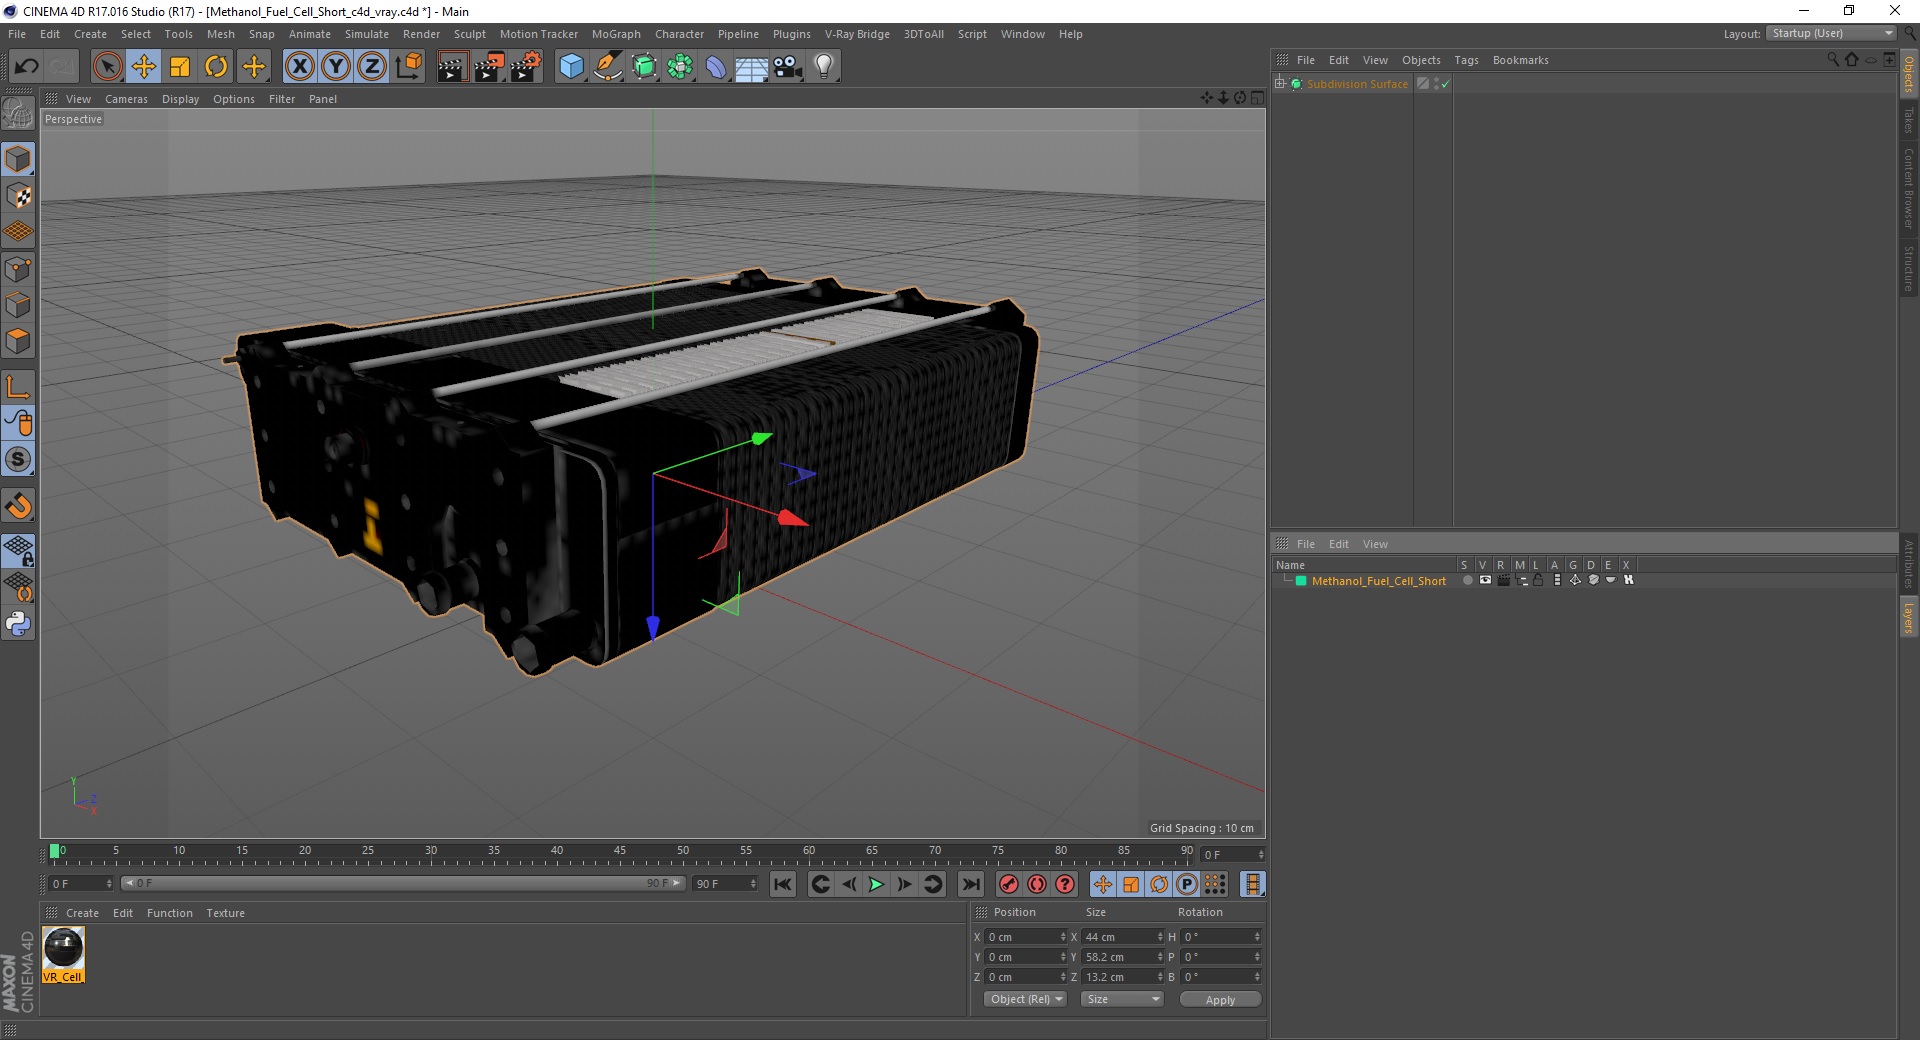Open the Content Browser side tab
Viewport: 1920px width, 1040px height.
pyautogui.click(x=1909, y=188)
